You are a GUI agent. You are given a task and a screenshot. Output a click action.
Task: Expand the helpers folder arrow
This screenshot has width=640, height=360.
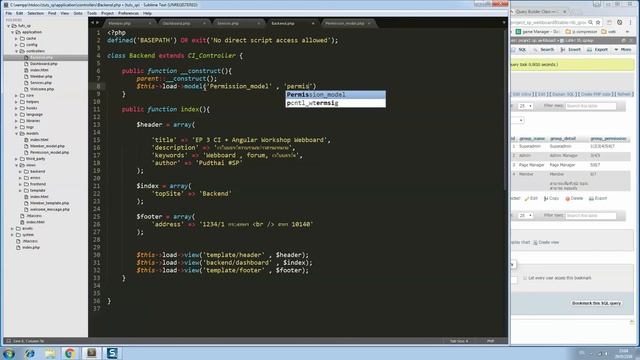(x=17, y=102)
